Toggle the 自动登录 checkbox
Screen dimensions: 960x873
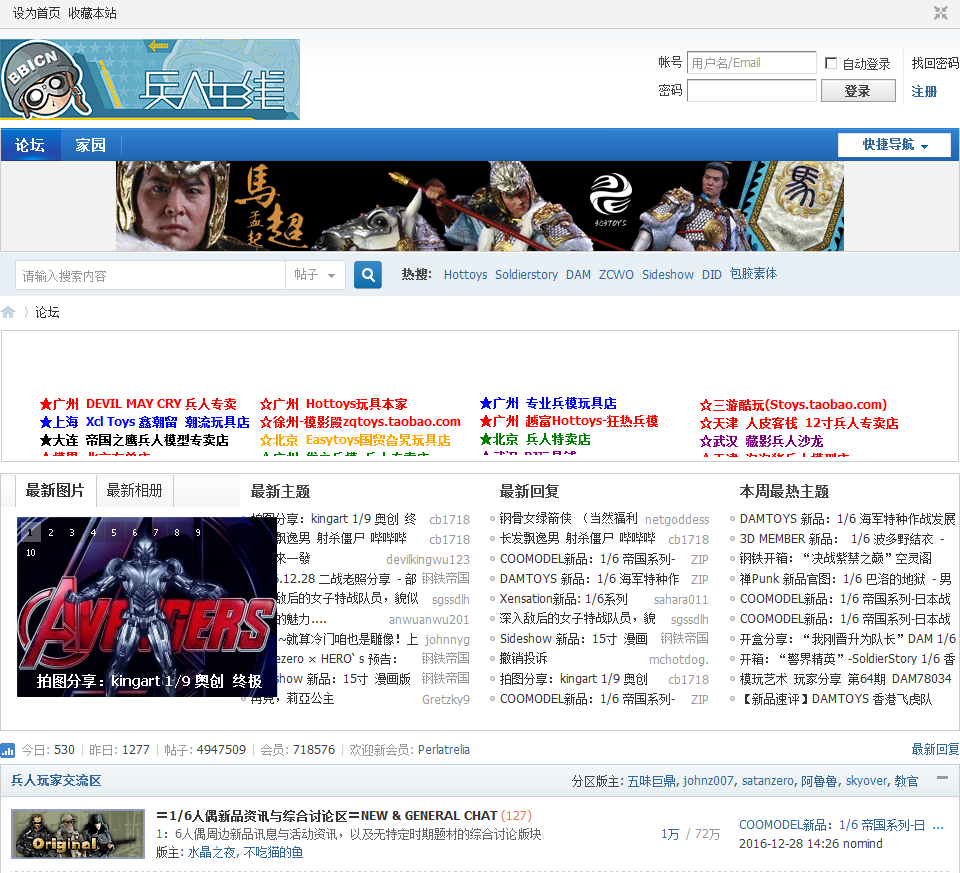(x=831, y=63)
